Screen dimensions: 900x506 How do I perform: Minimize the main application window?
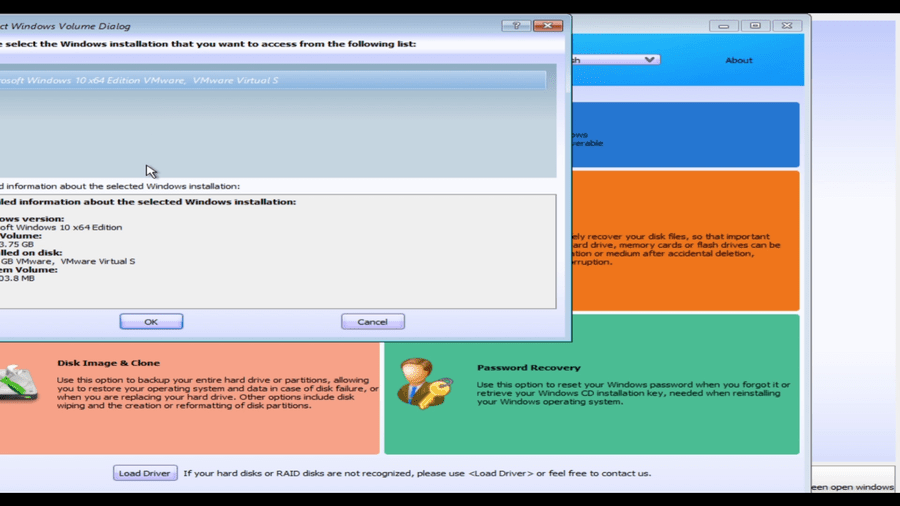pyautogui.click(x=723, y=26)
